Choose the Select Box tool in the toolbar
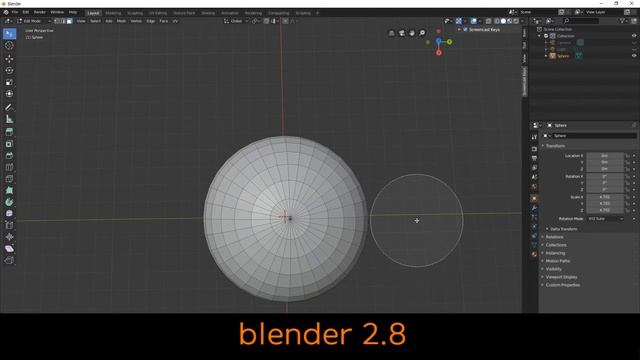 (x=9, y=34)
